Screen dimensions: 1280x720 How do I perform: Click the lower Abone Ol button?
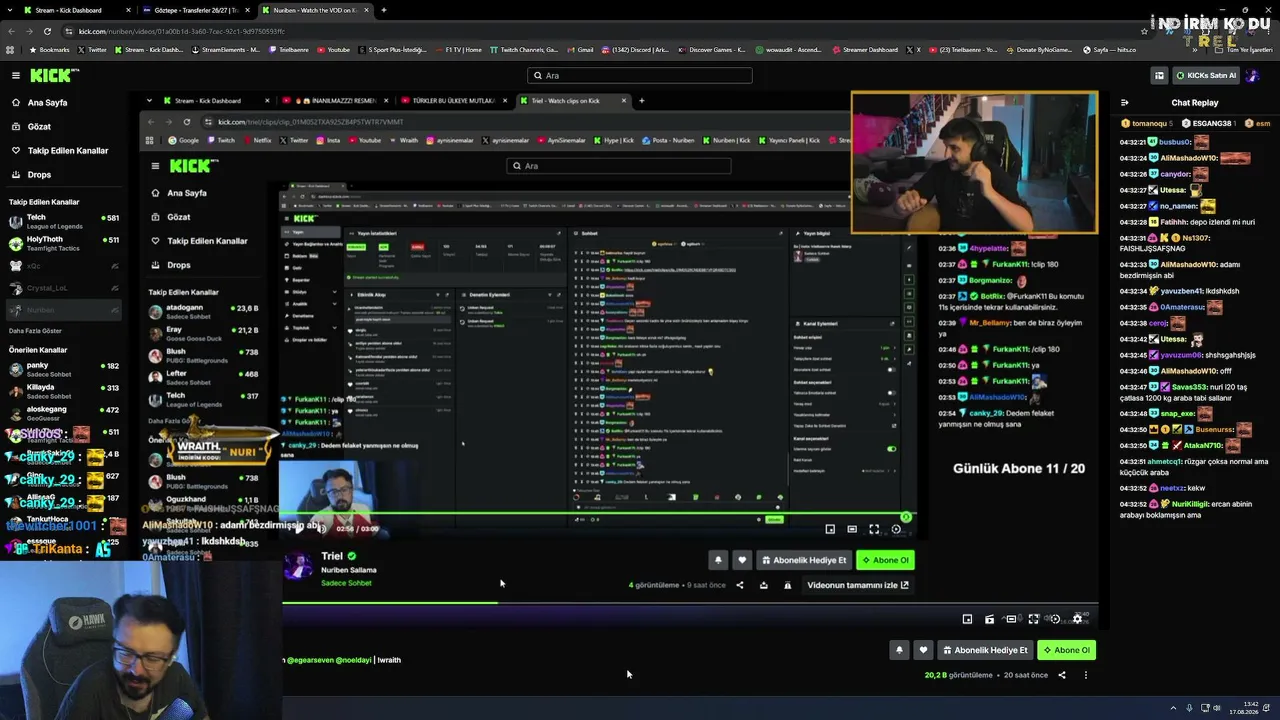[x=1066, y=650]
